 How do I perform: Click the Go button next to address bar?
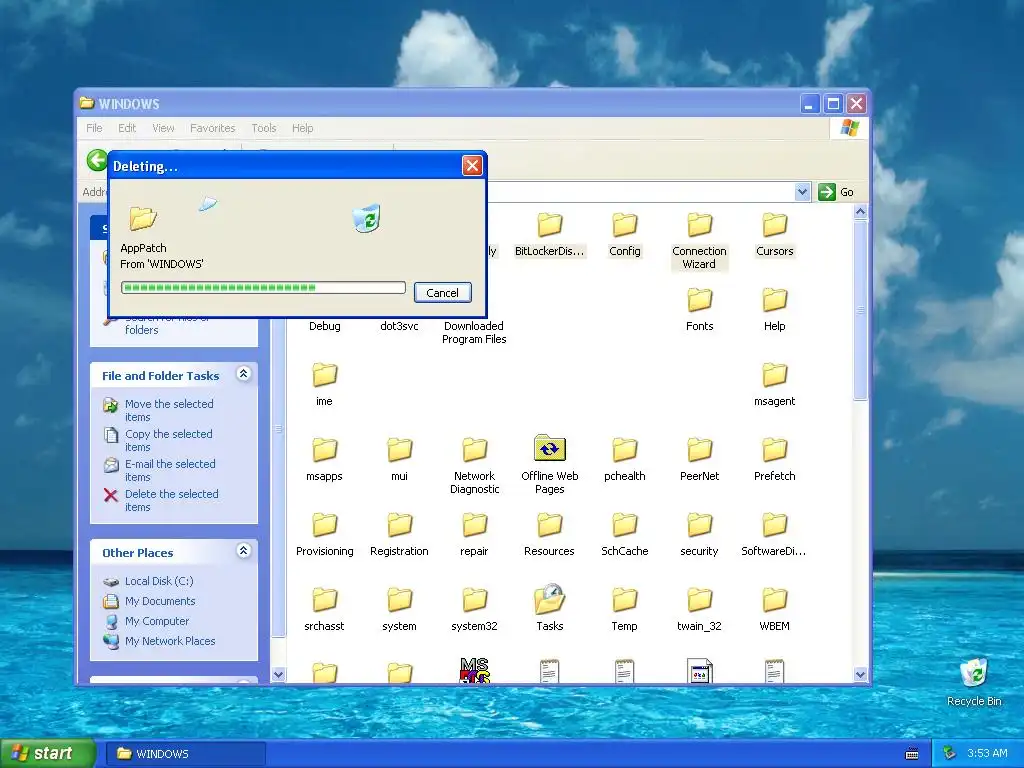(x=837, y=192)
